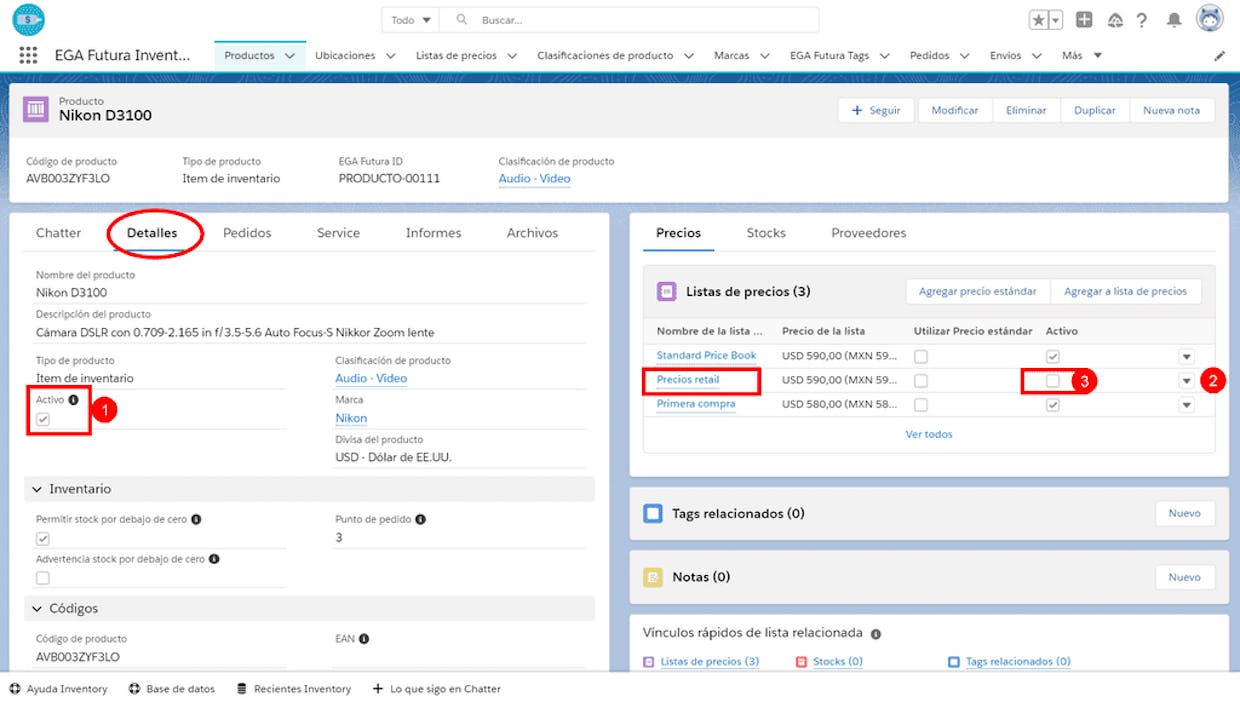Click Nuevo in Tags relacionados card
The height and width of the screenshot is (702, 1240).
pyautogui.click(x=1185, y=513)
